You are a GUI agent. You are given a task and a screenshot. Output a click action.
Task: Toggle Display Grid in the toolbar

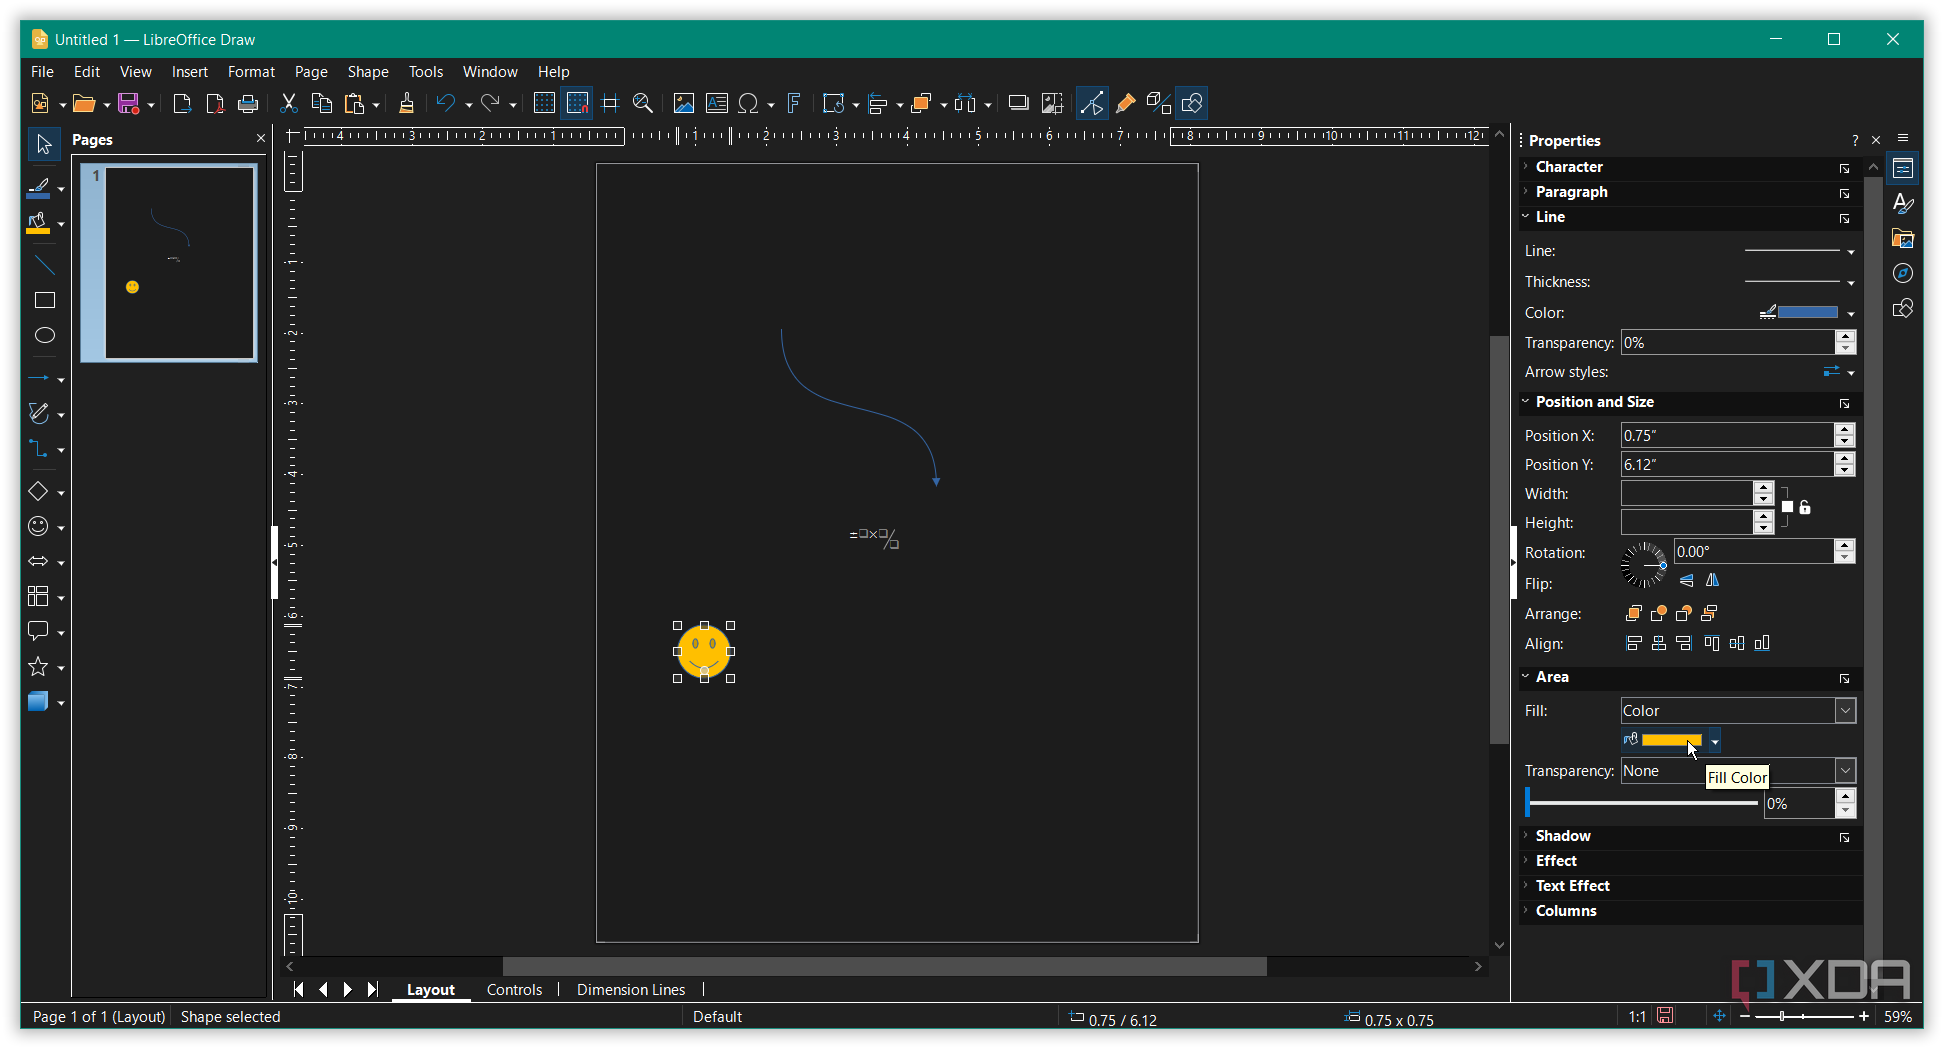click(x=543, y=103)
